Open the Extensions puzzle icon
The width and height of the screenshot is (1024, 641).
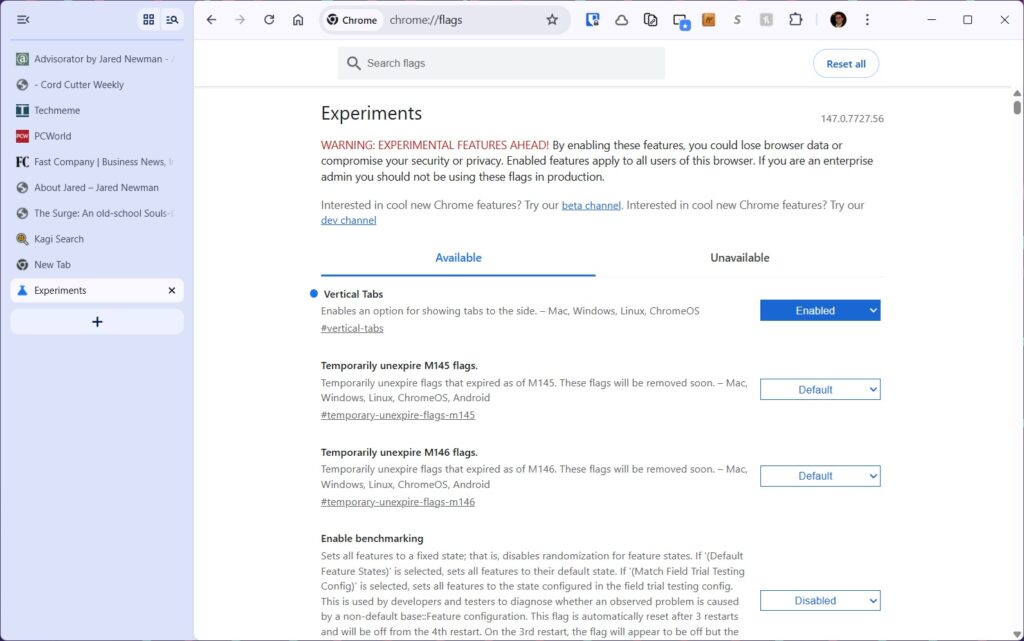click(x=796, y=20)
